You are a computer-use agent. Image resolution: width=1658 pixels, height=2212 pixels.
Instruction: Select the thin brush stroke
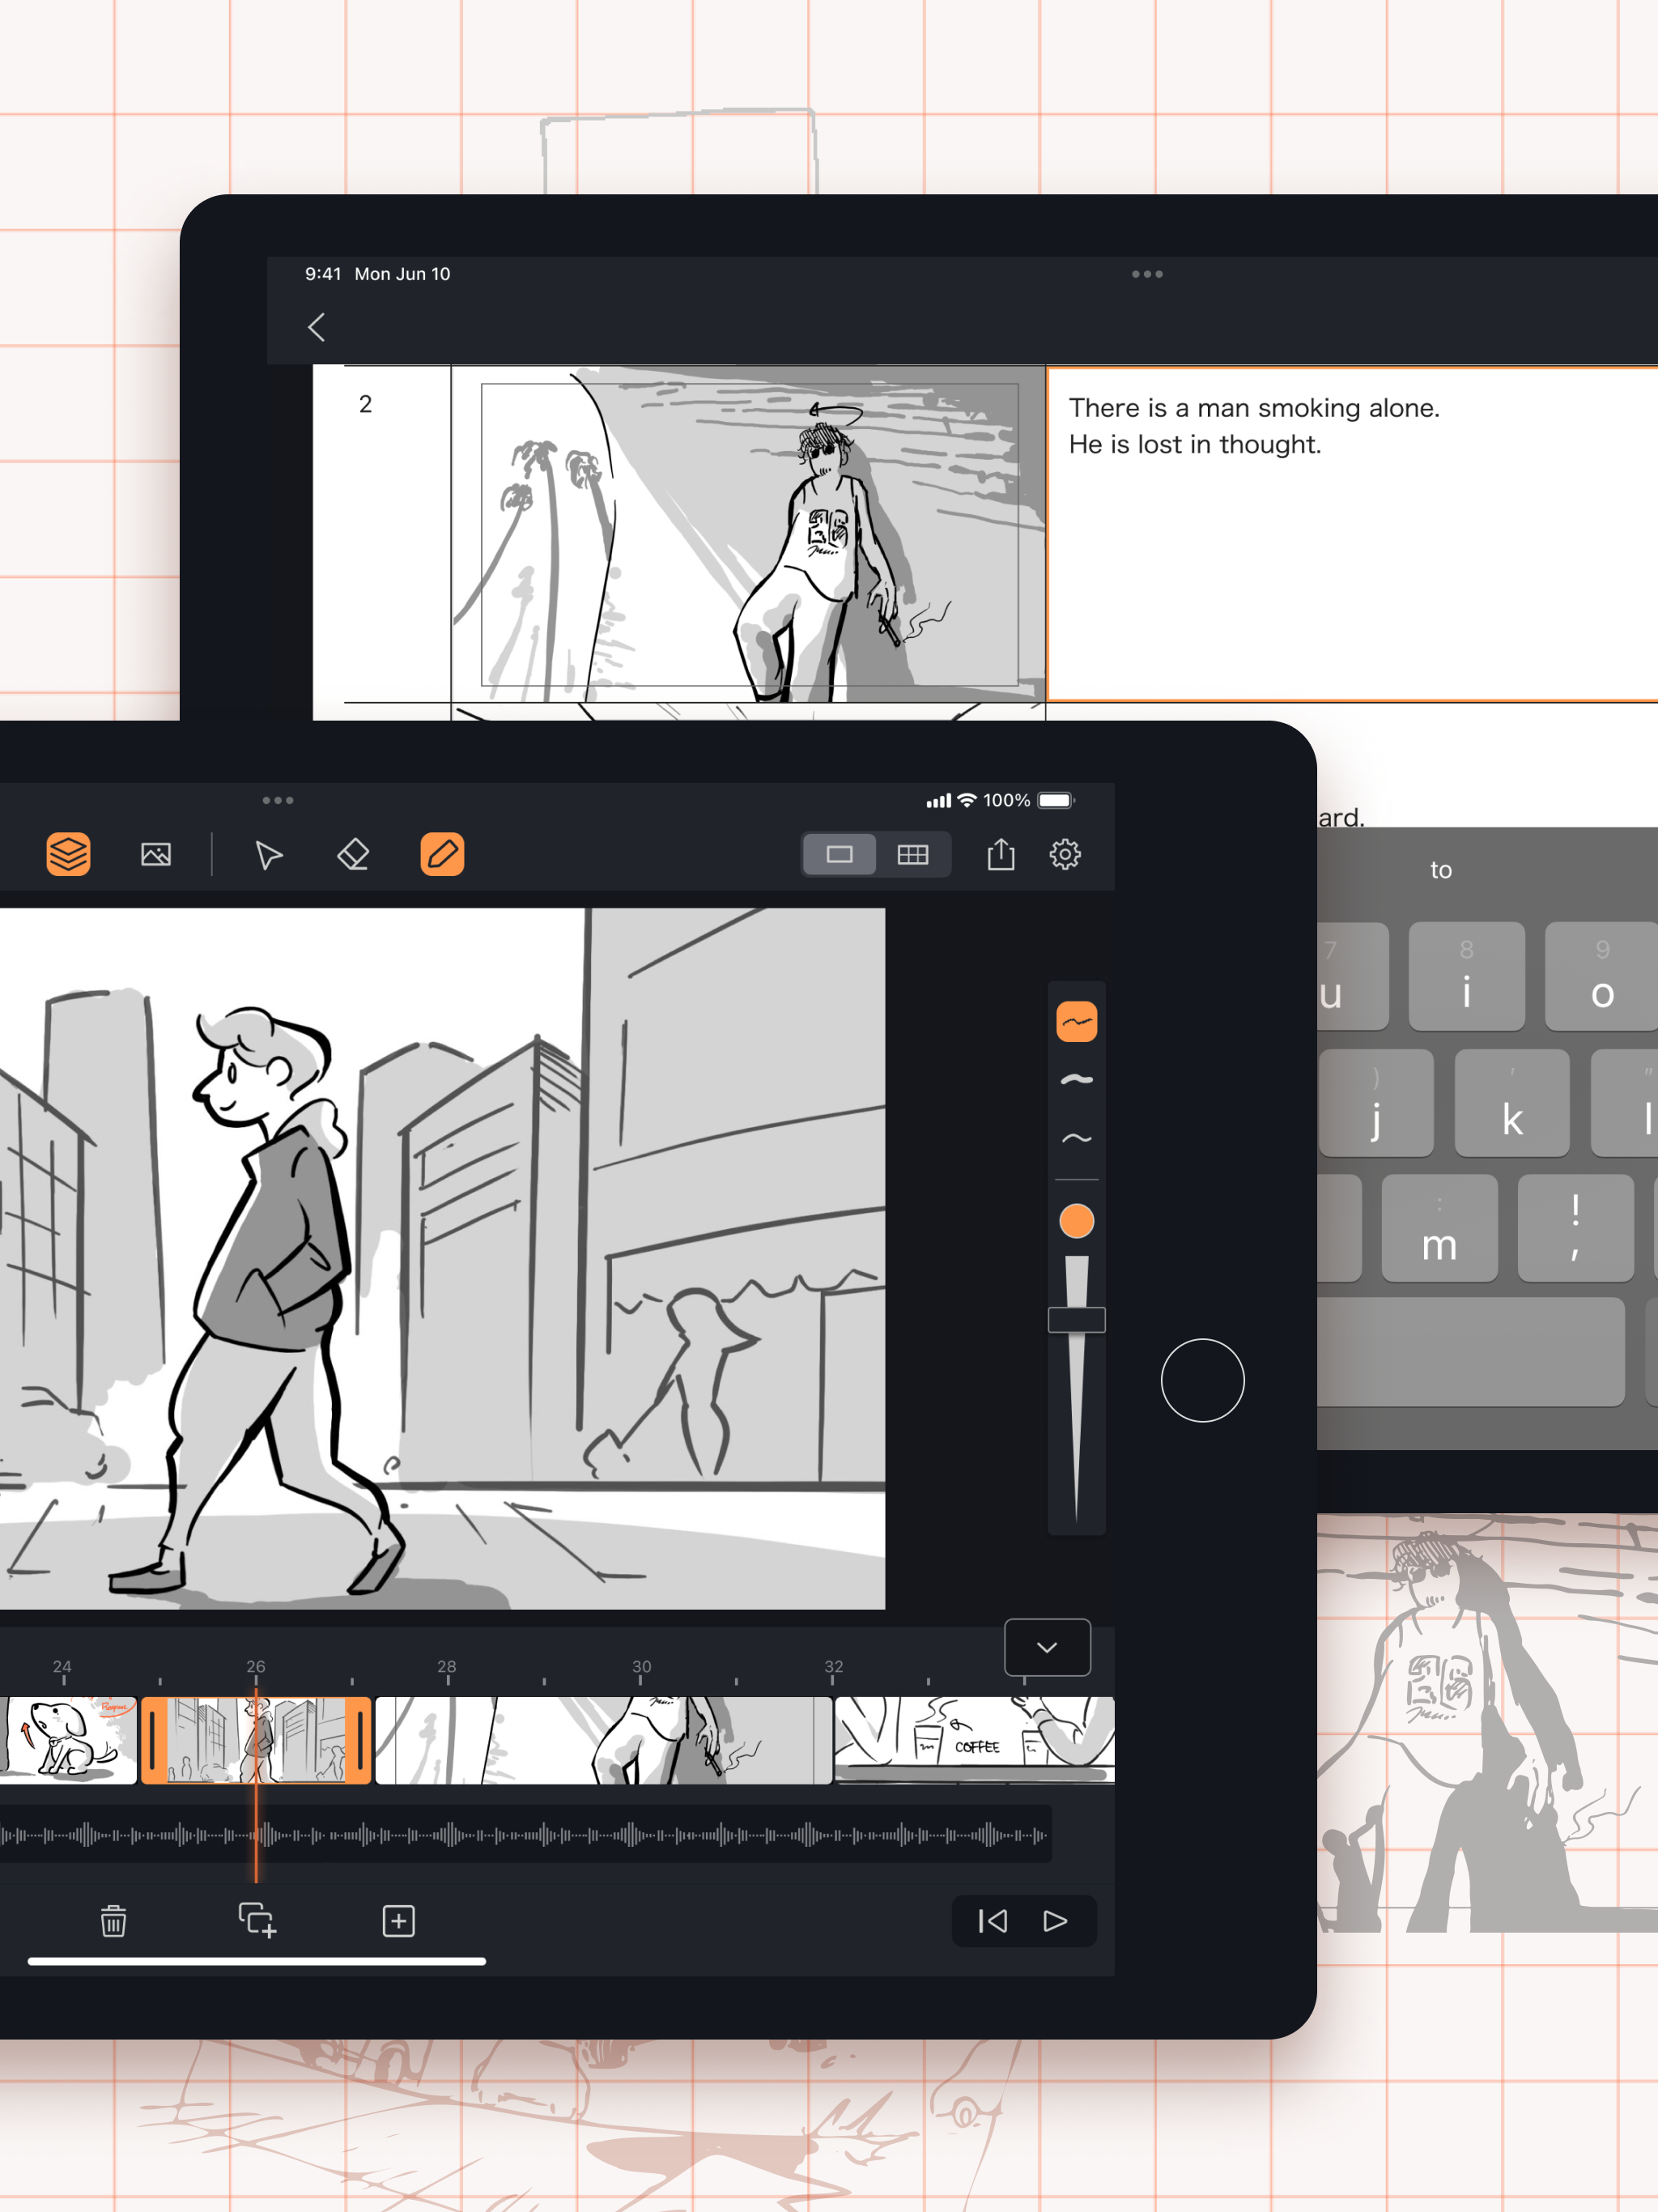(x=1076, y=1138)
